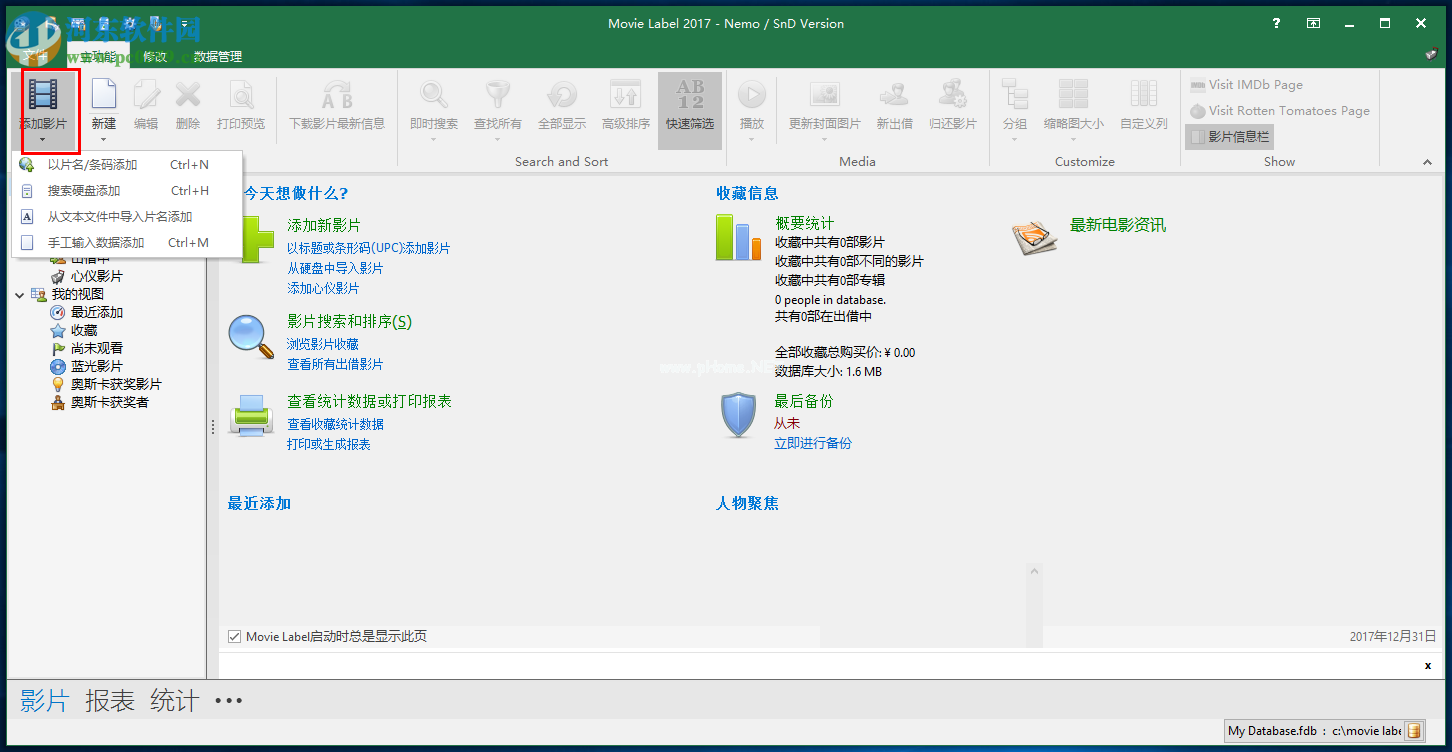This screenshot has width=1452, height=752.
Task: Click the database icon in status bar
Action: pyautogui.click(x=1414, y=731)
